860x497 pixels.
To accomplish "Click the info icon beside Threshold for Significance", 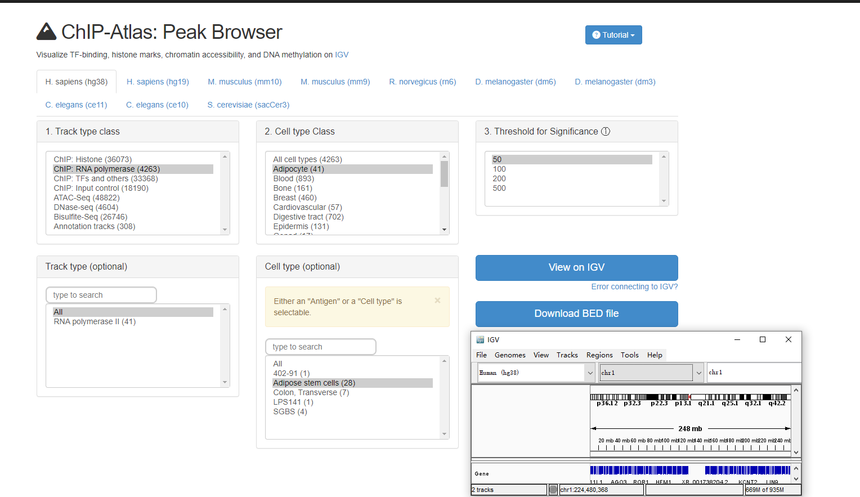I will tap(606, 132).
